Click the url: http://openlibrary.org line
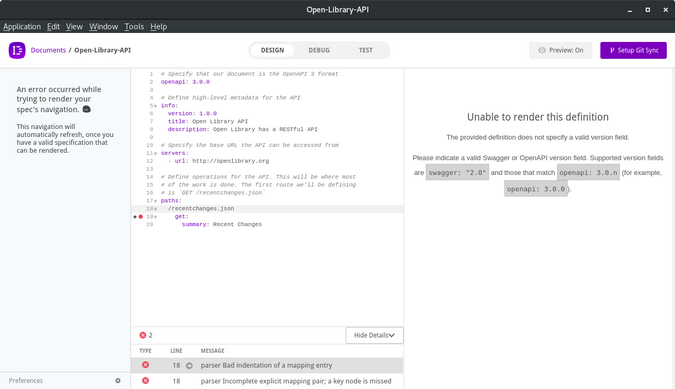Viewport: 675px width, 389px height. pos(218,161)
